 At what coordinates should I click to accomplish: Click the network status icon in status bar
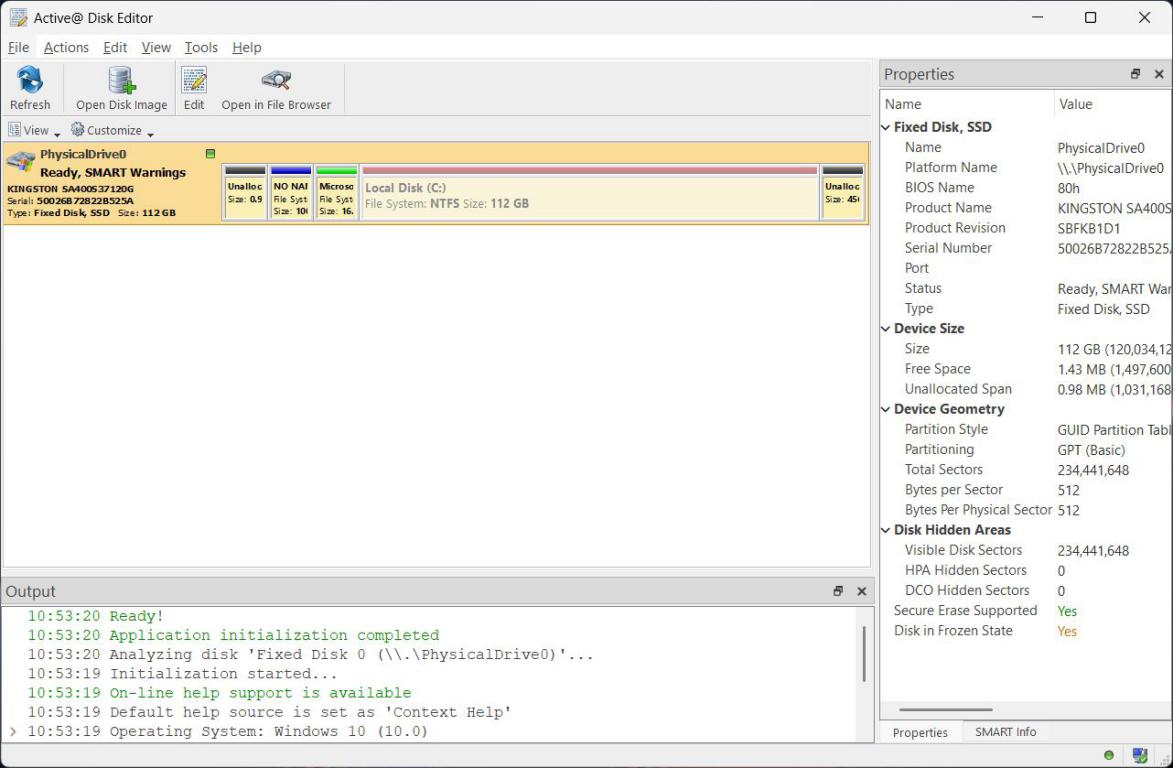[x=1139, y=755]
